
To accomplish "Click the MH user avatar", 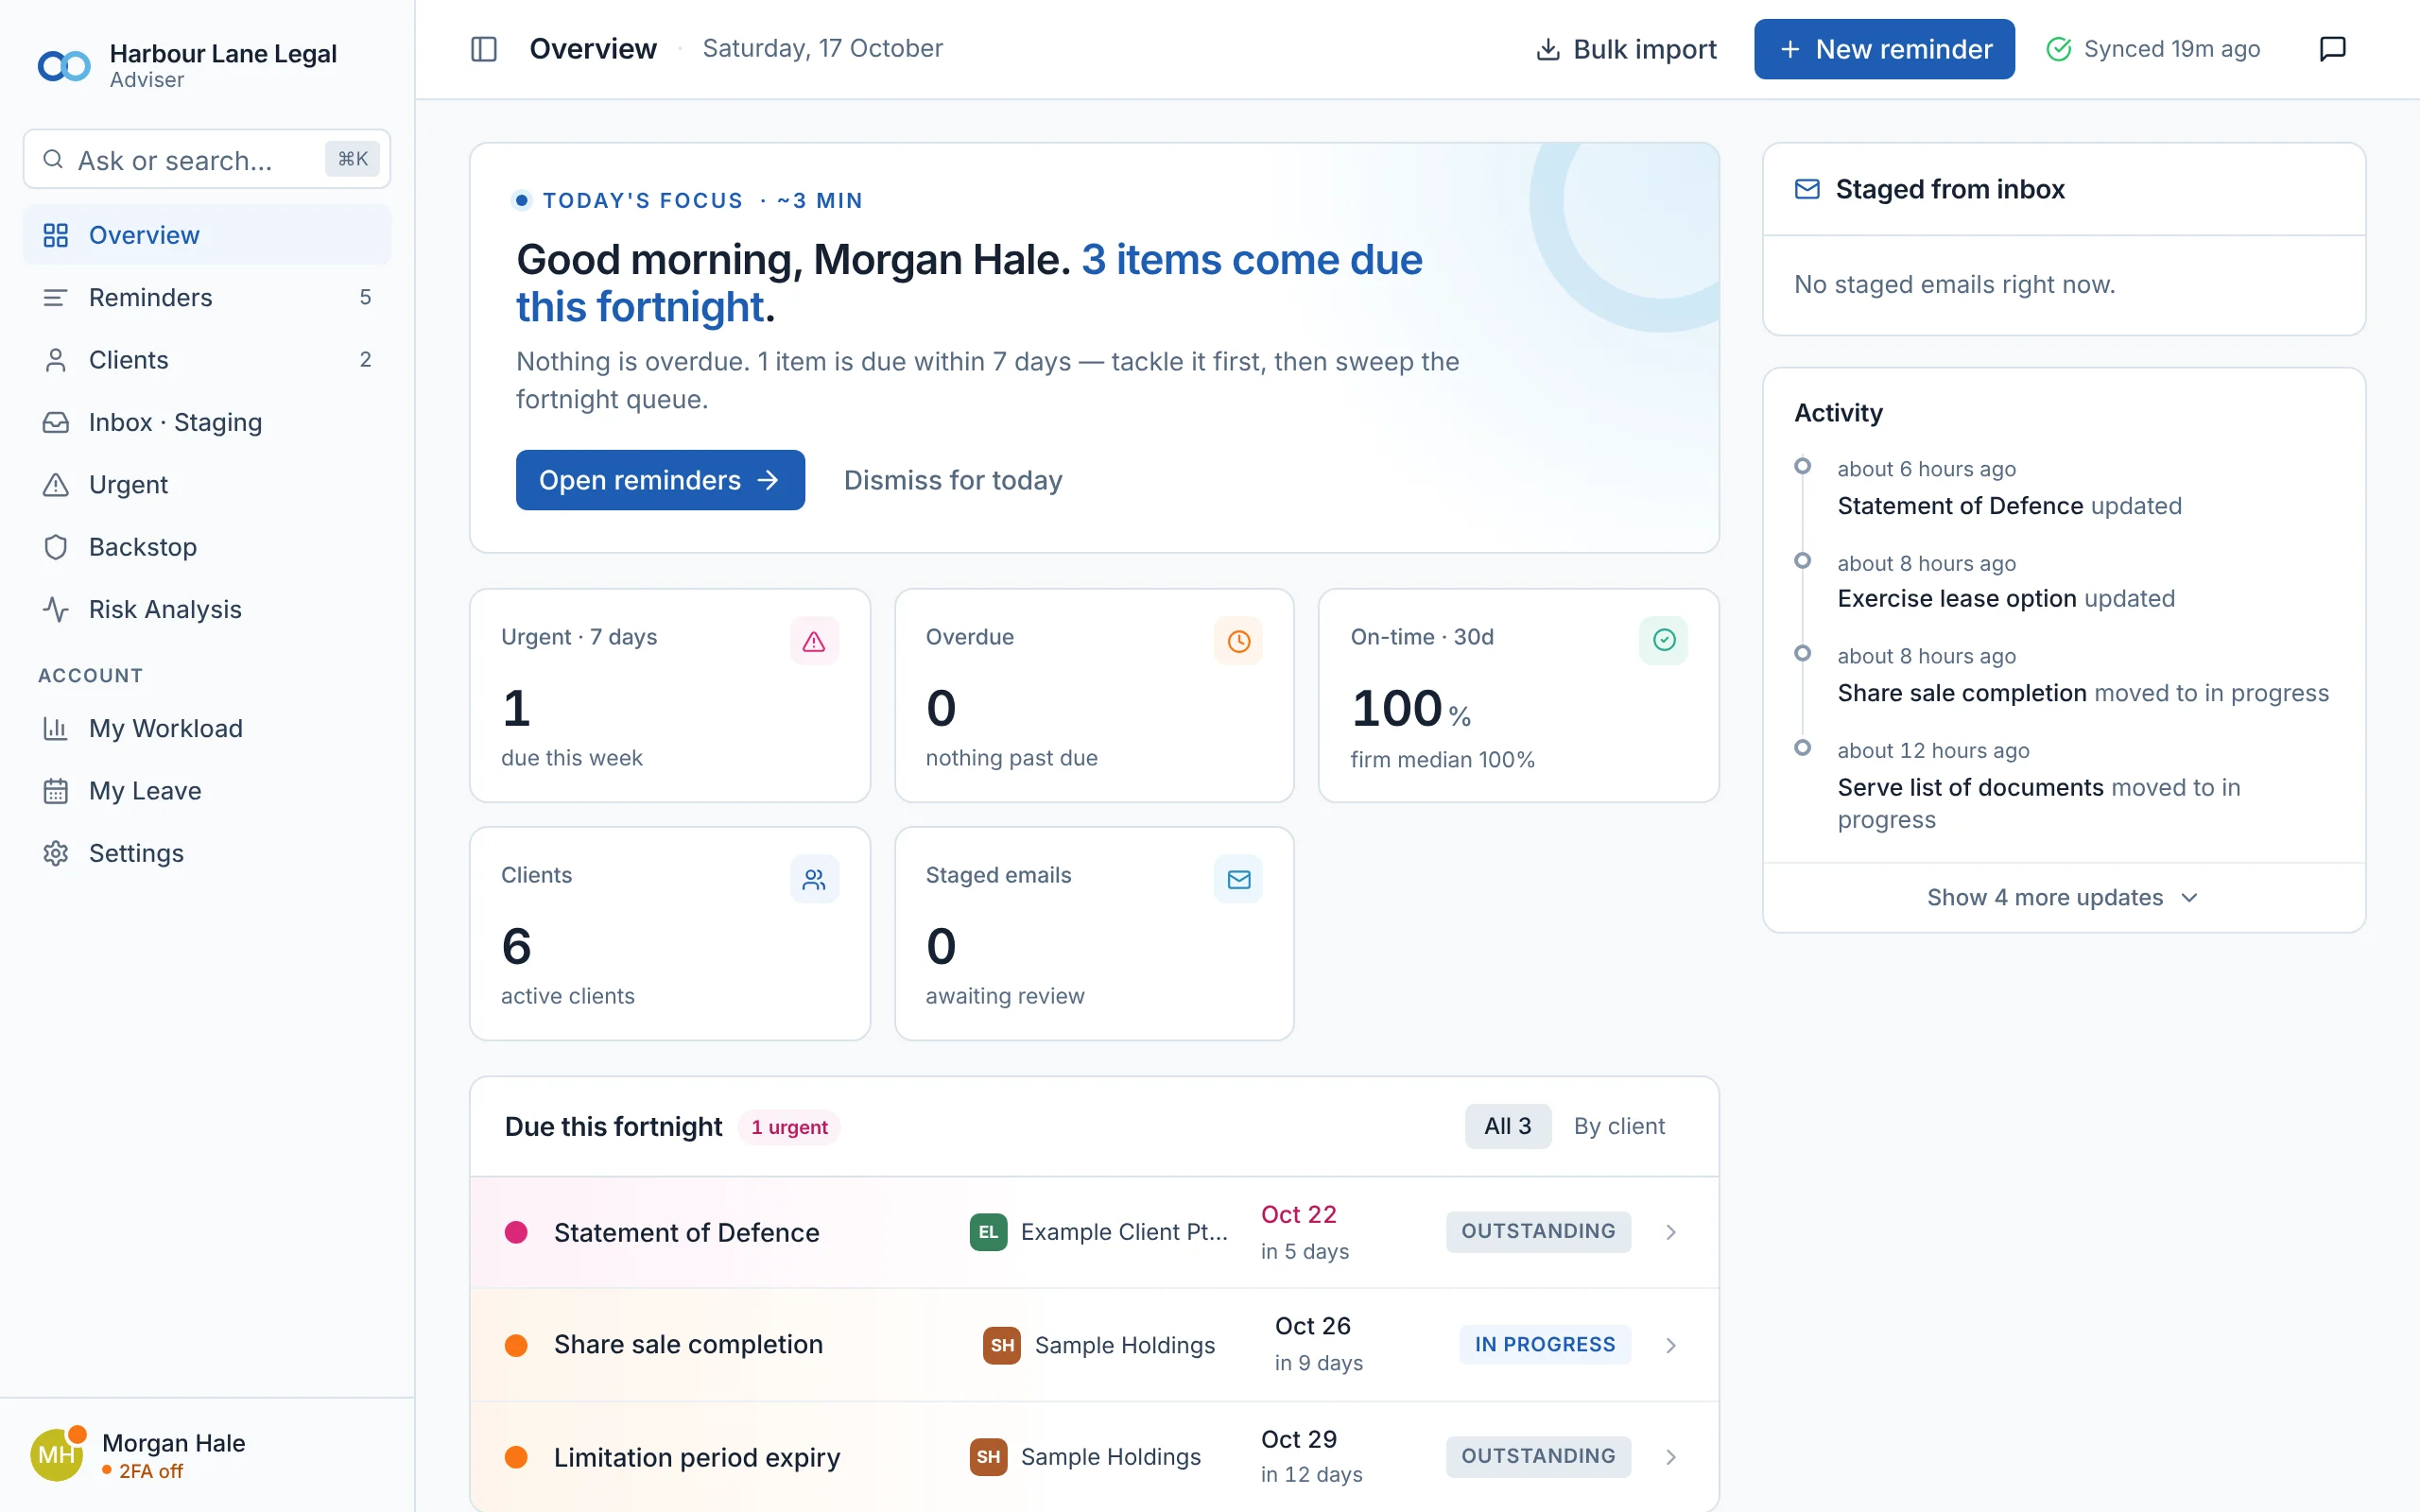I will [x=57, y=1455].
